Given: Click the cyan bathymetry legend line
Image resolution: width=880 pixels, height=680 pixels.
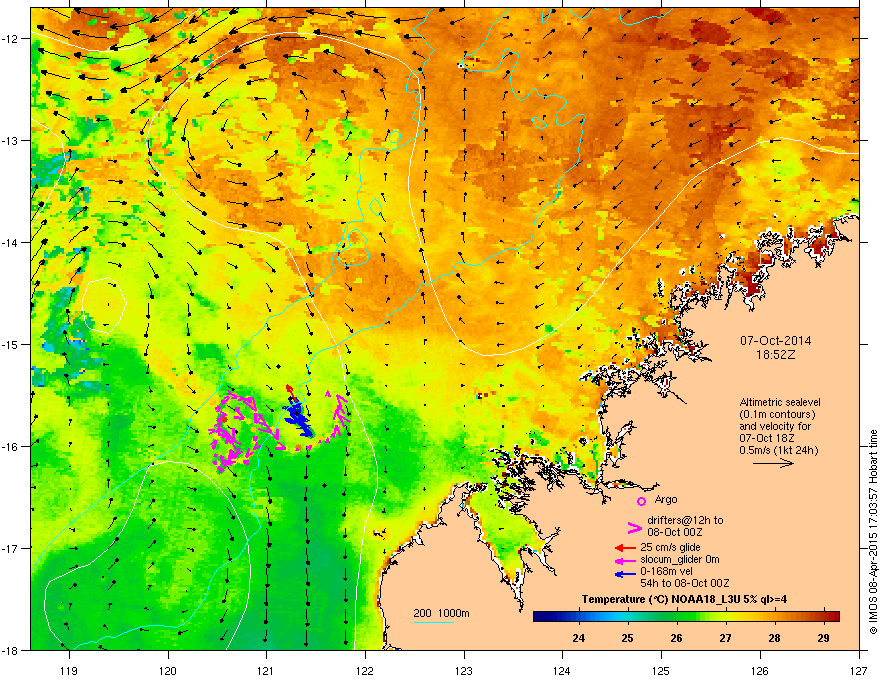Looking at the screenshot, I should (x=433, y=622).
